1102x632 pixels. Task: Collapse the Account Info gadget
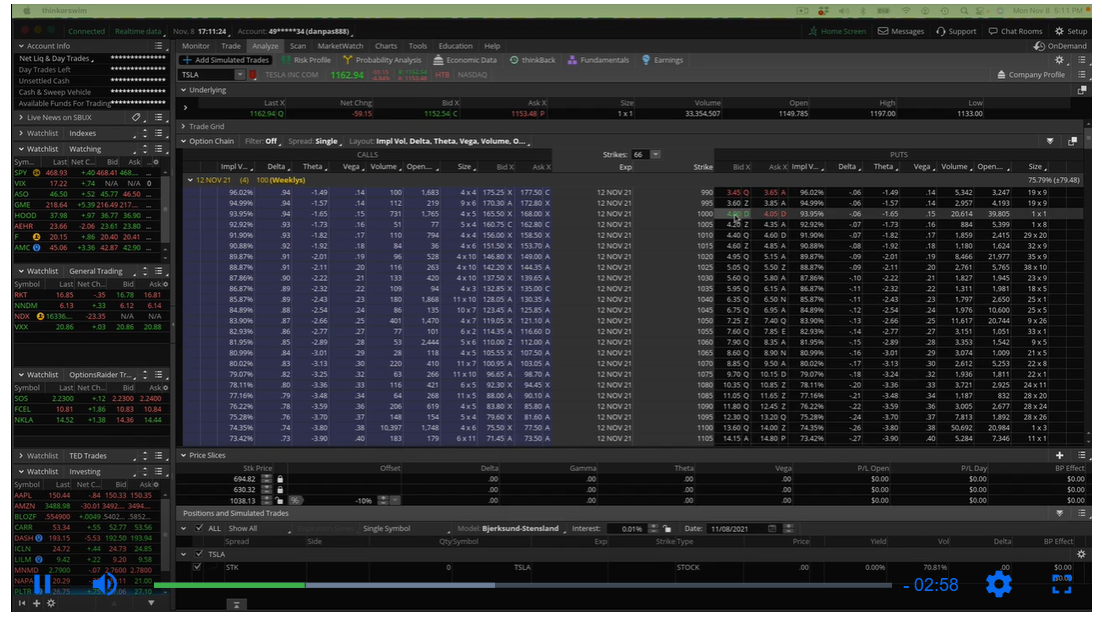[x=21, y=46]
